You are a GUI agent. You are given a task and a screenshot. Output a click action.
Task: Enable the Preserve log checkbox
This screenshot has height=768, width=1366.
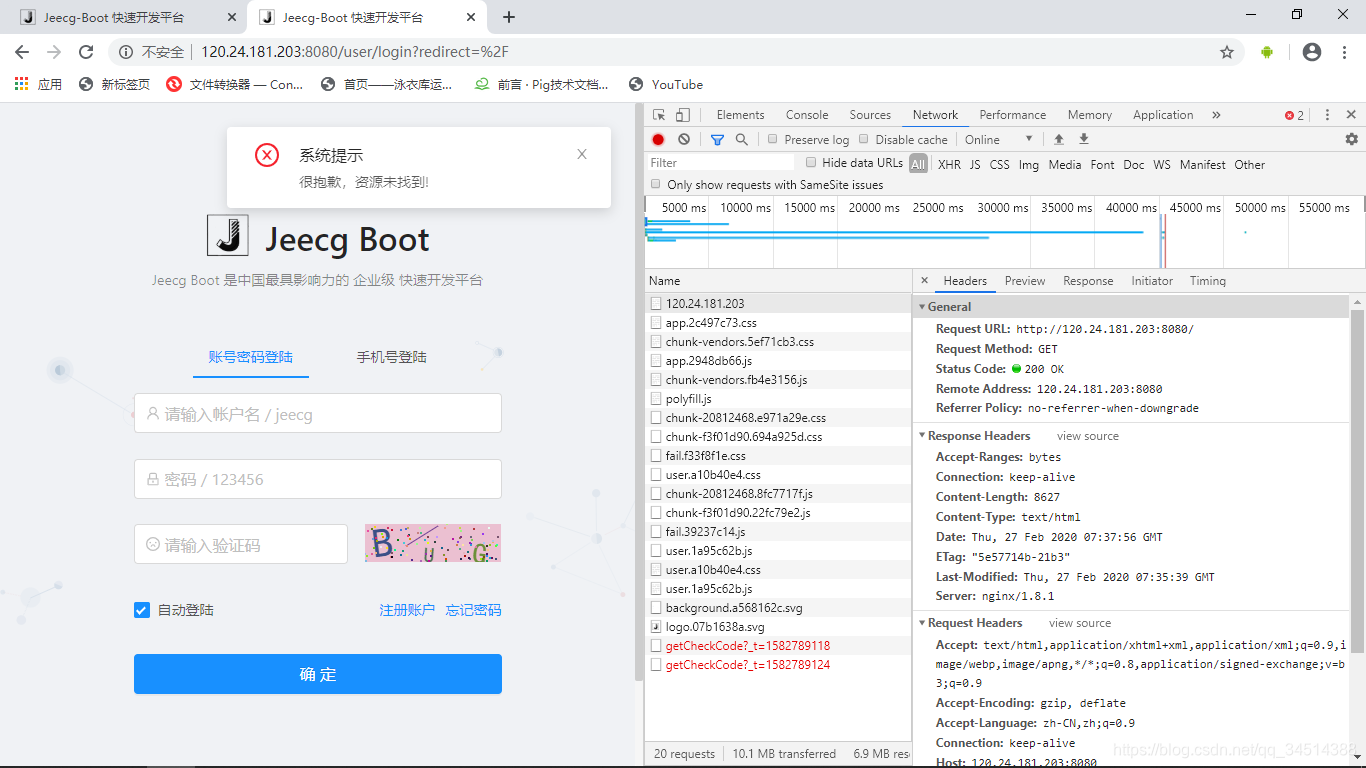pyautogui.click(x=773, y=140)
